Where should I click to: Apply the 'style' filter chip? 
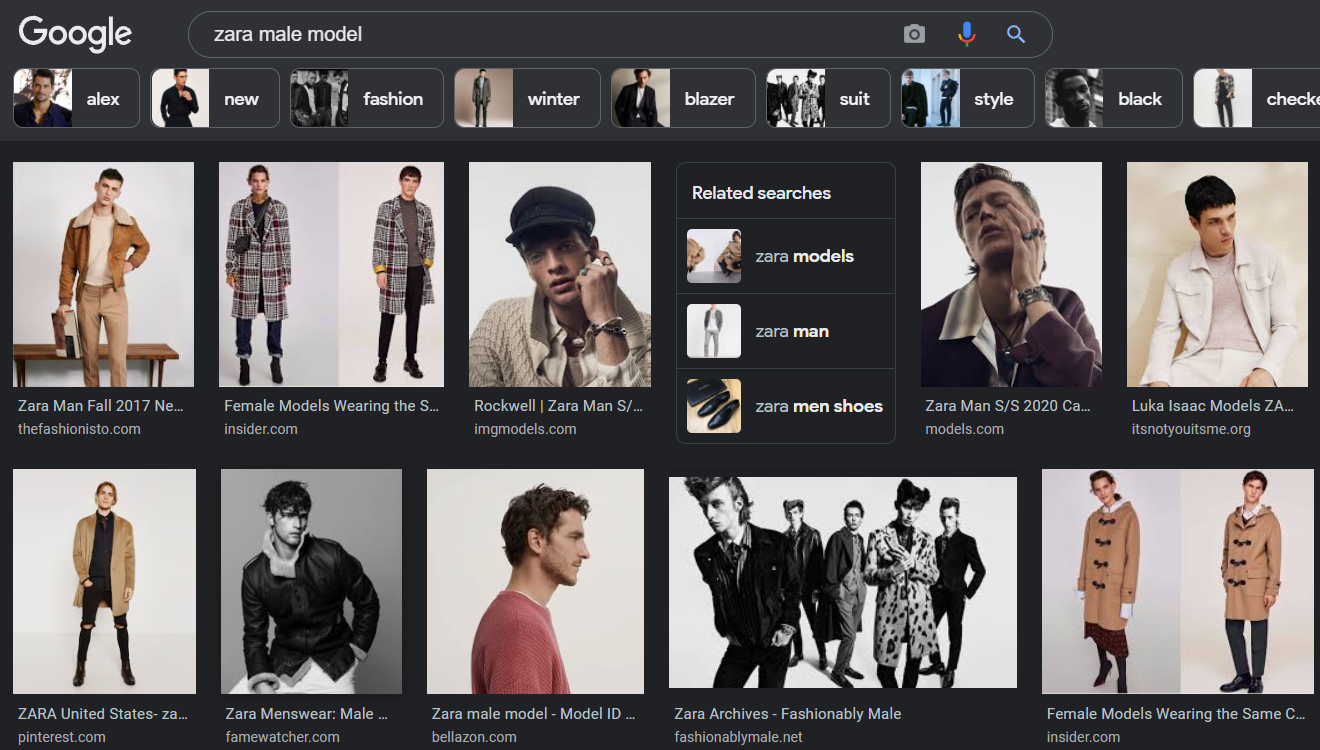[x=967, y=98]
